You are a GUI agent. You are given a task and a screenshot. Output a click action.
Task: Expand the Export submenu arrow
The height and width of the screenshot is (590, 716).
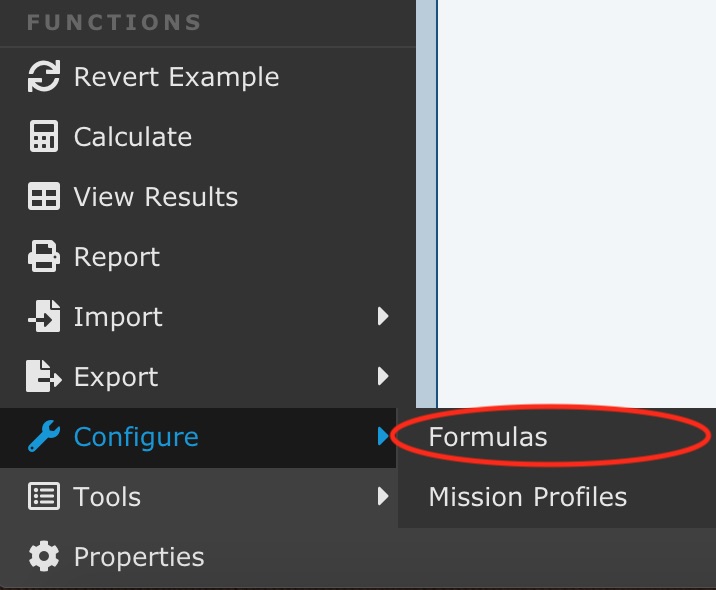pos(383,377)
